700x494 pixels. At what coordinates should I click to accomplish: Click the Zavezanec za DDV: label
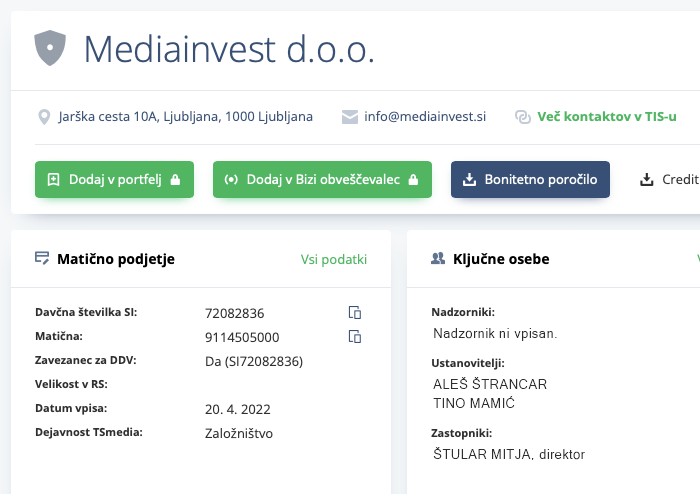point(86,360)
